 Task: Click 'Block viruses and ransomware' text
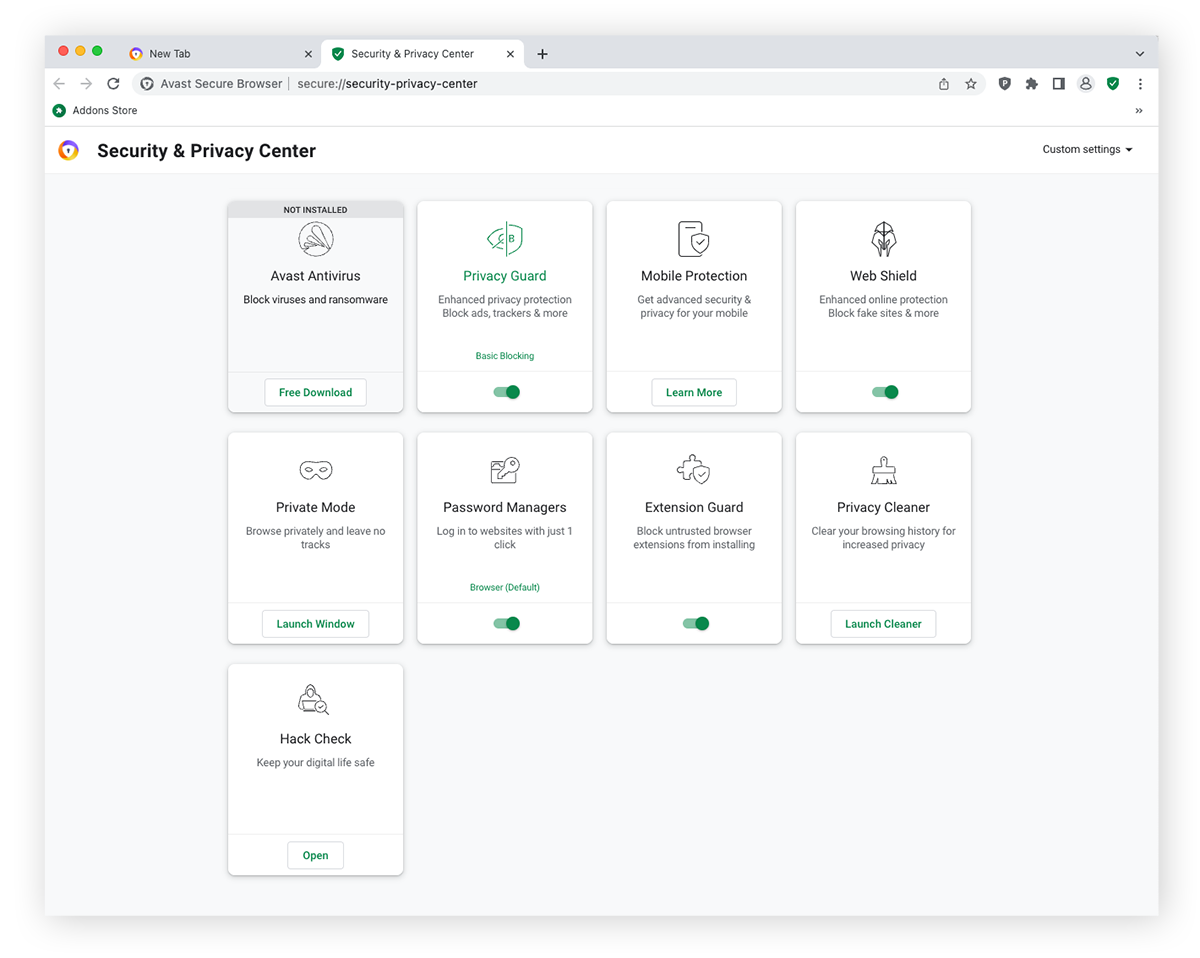point(315,300)
